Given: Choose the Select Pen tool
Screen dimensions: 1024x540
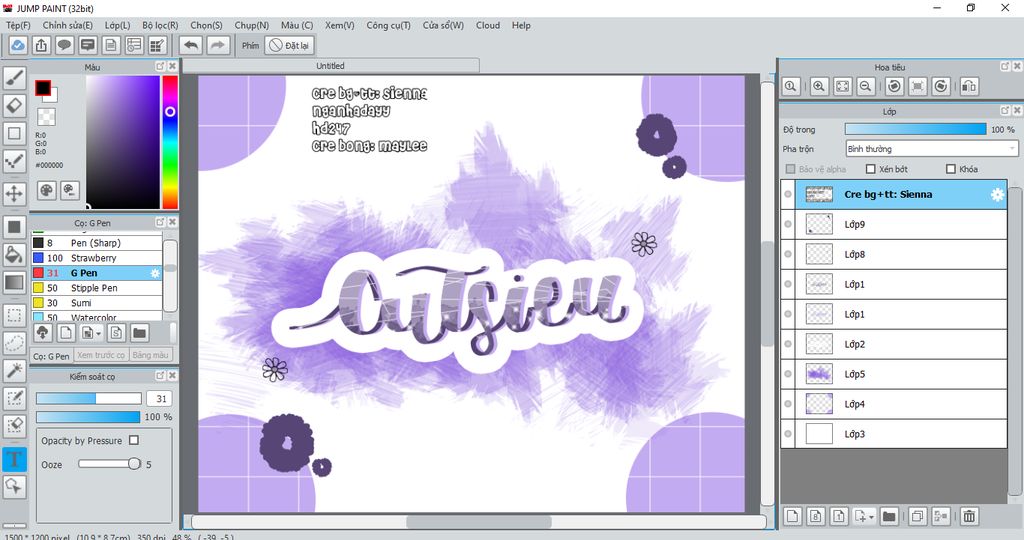Looking at the screenshot, I should (14, 398).
